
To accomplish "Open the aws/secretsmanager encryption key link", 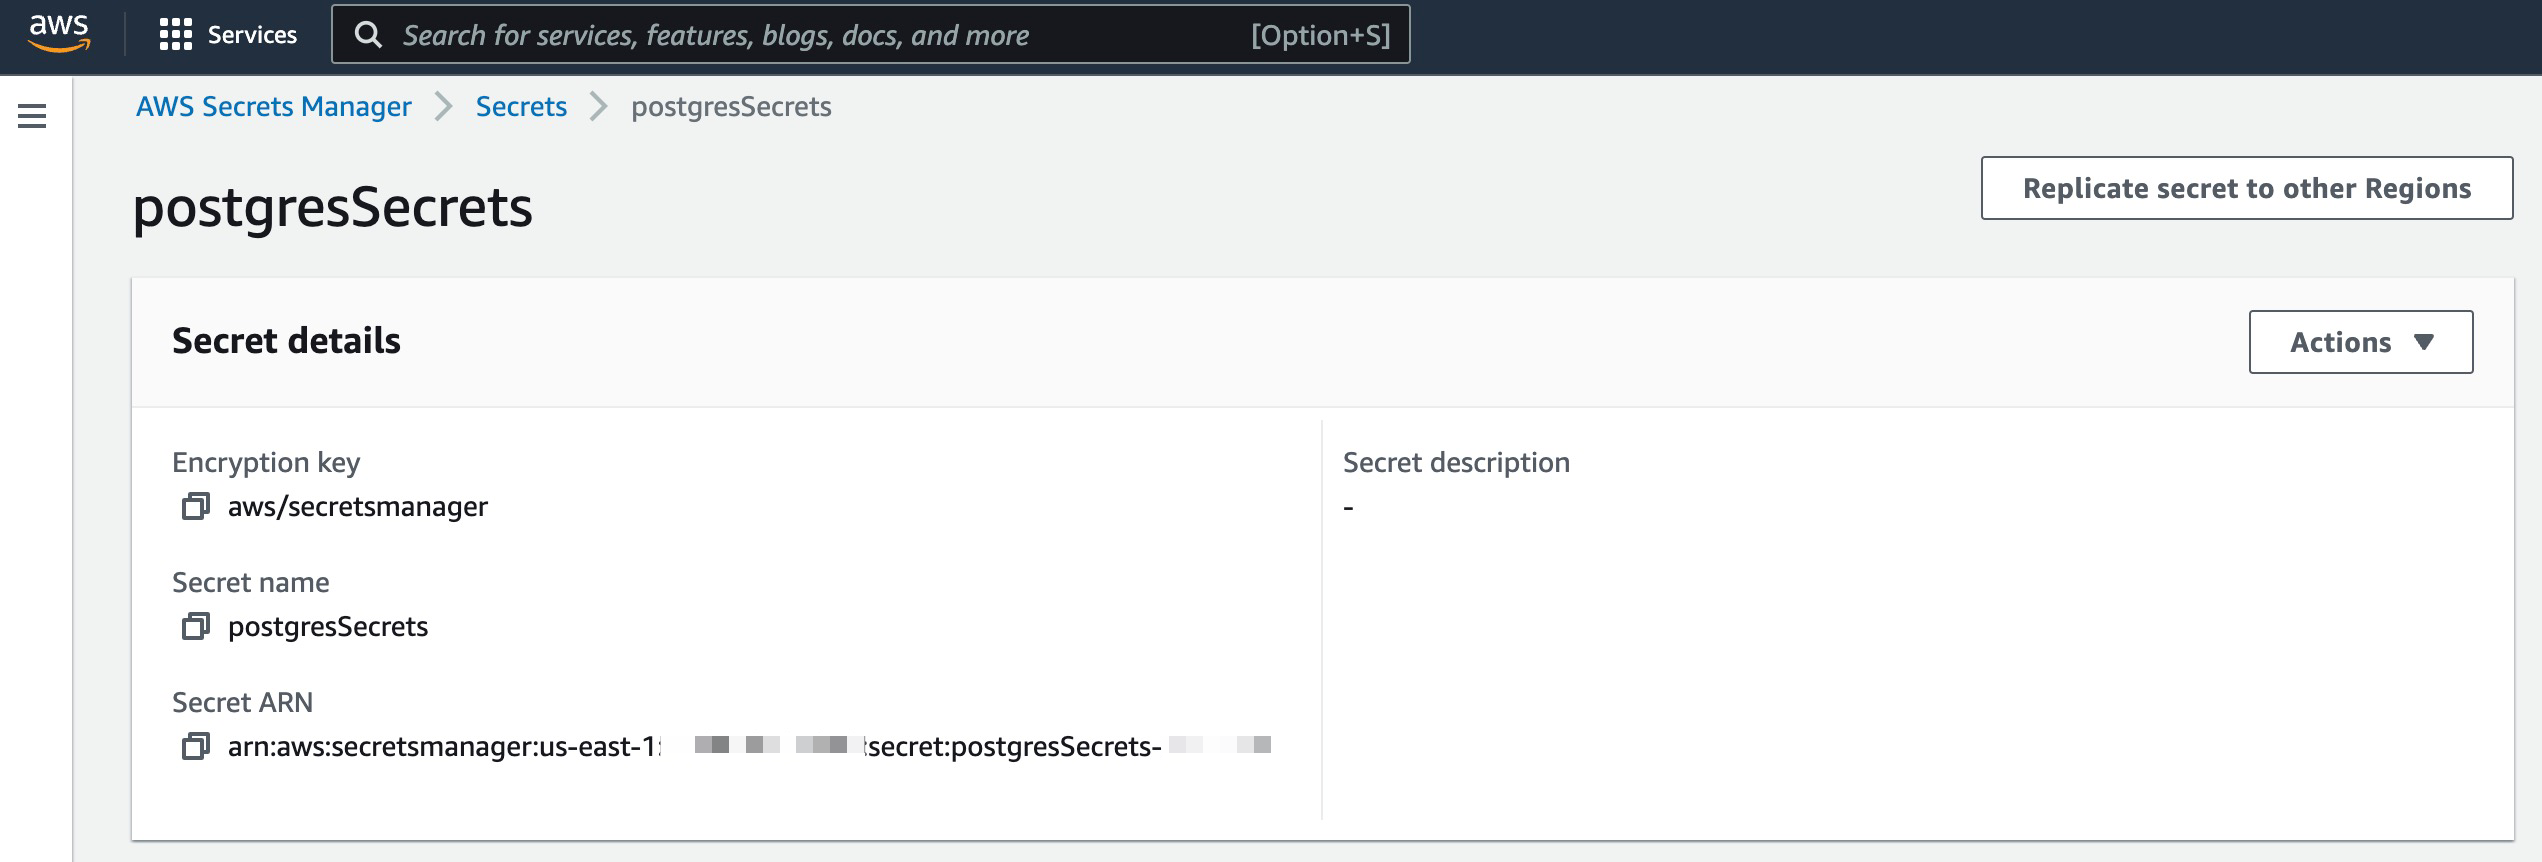I will pos(357,506).
